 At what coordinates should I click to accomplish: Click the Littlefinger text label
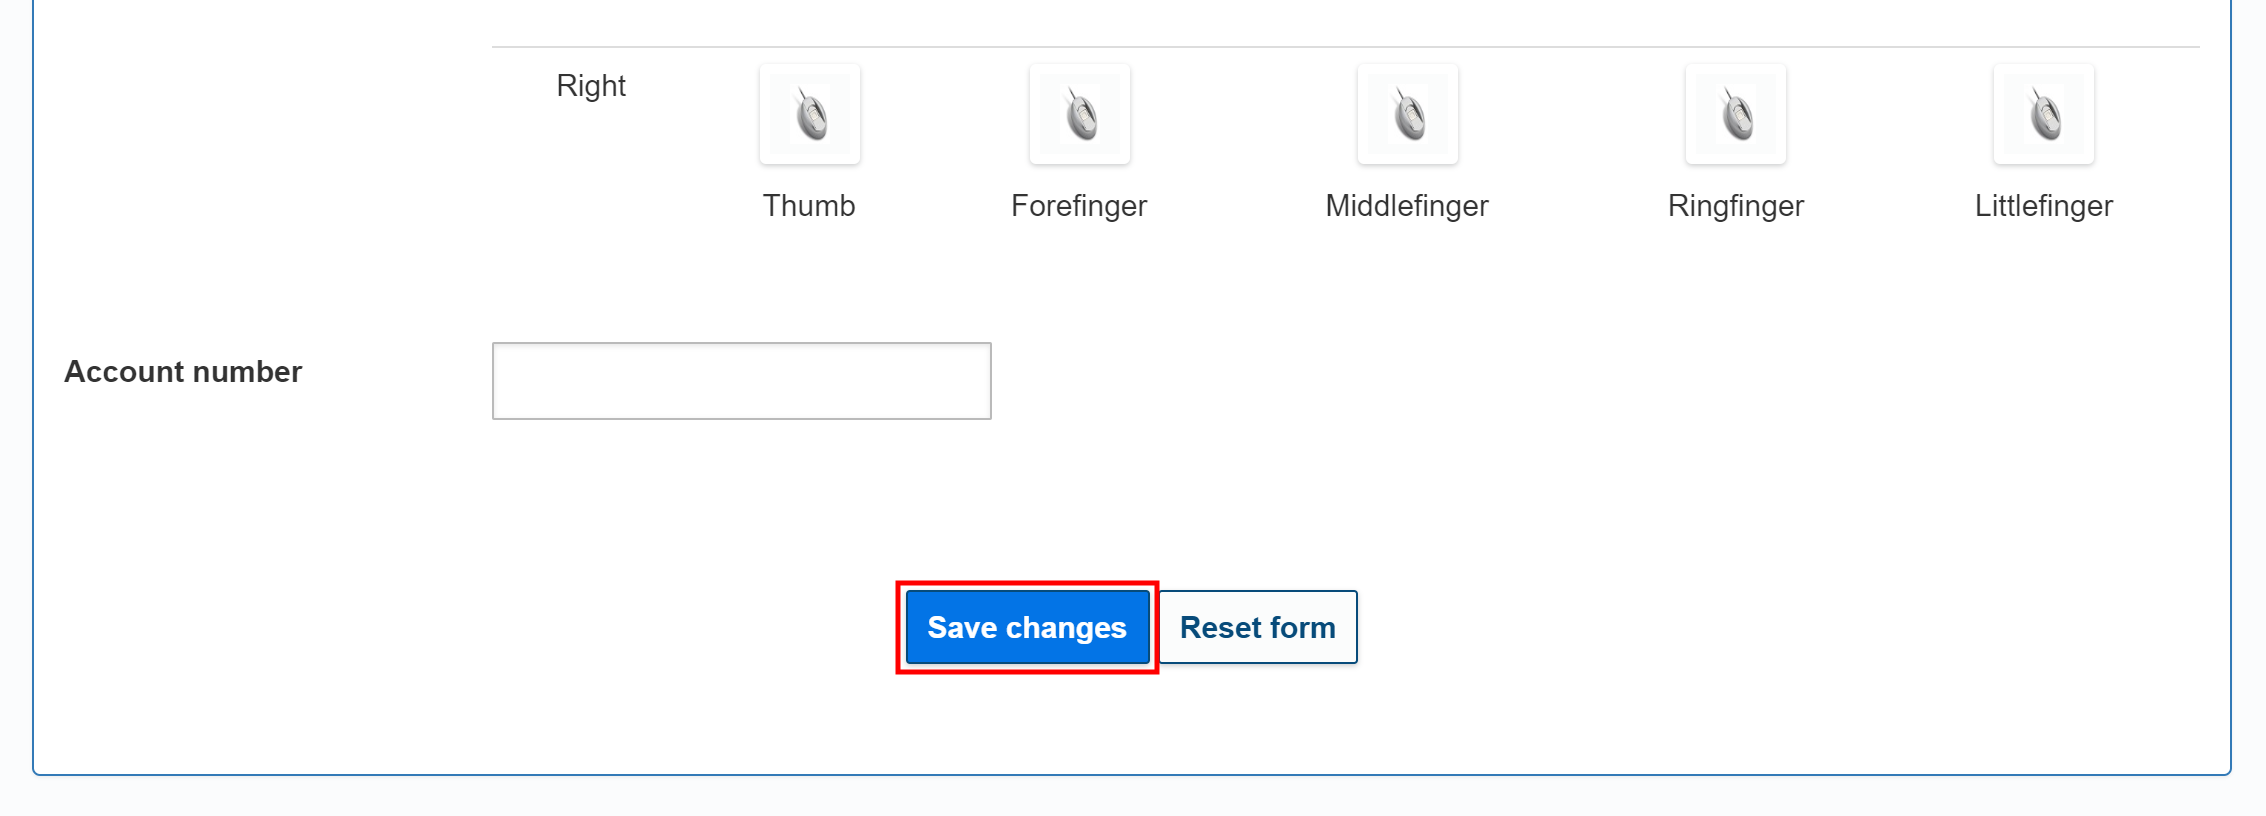point(2044,206)
